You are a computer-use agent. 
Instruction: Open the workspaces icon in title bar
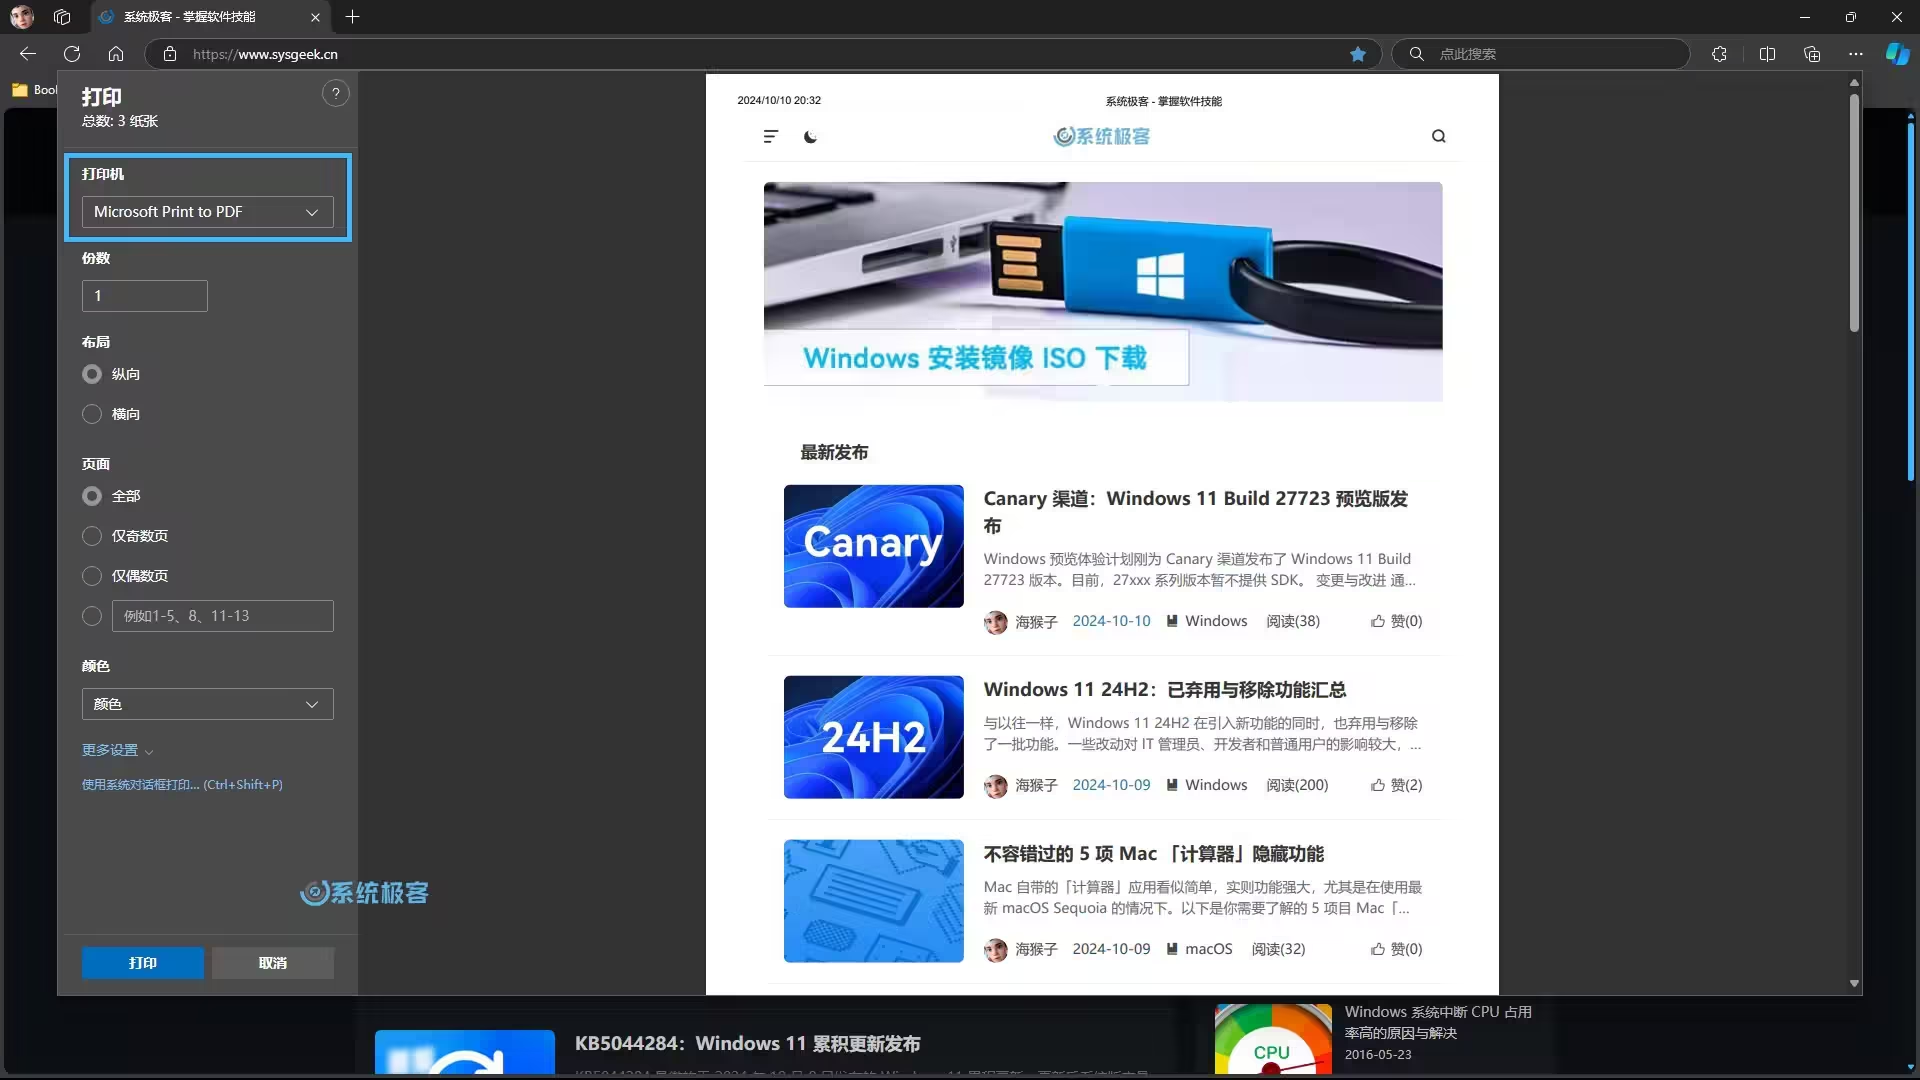[62, 17]
